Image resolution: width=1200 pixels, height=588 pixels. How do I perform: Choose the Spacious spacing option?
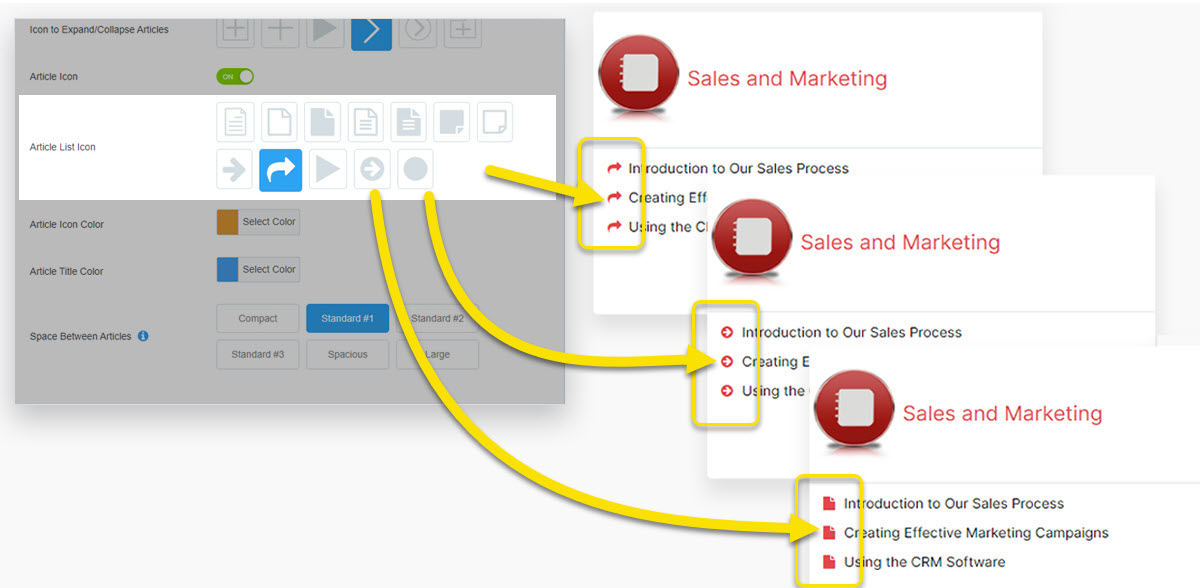pos(347,354)
